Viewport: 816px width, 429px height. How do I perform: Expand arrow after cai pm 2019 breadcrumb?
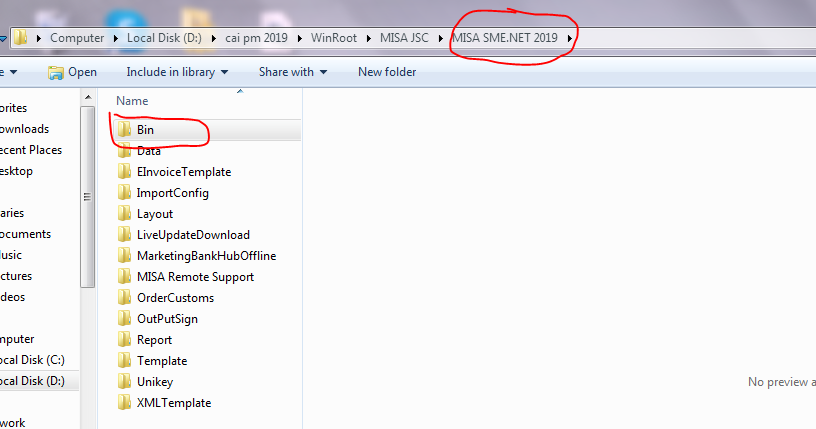tap(299, 38)
